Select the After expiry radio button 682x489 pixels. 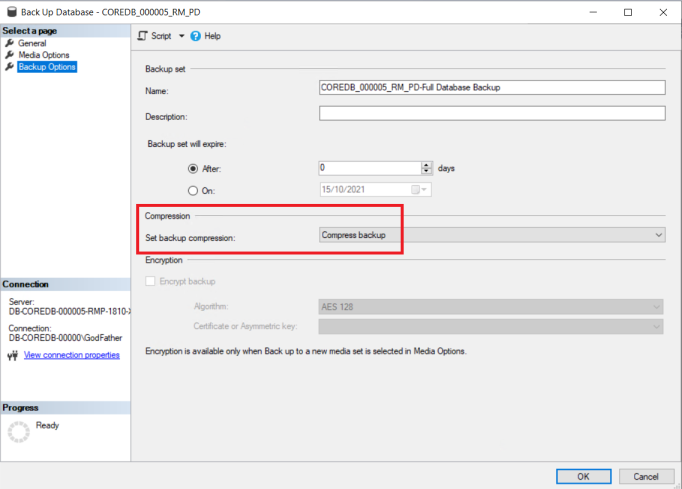coord(193,169)
